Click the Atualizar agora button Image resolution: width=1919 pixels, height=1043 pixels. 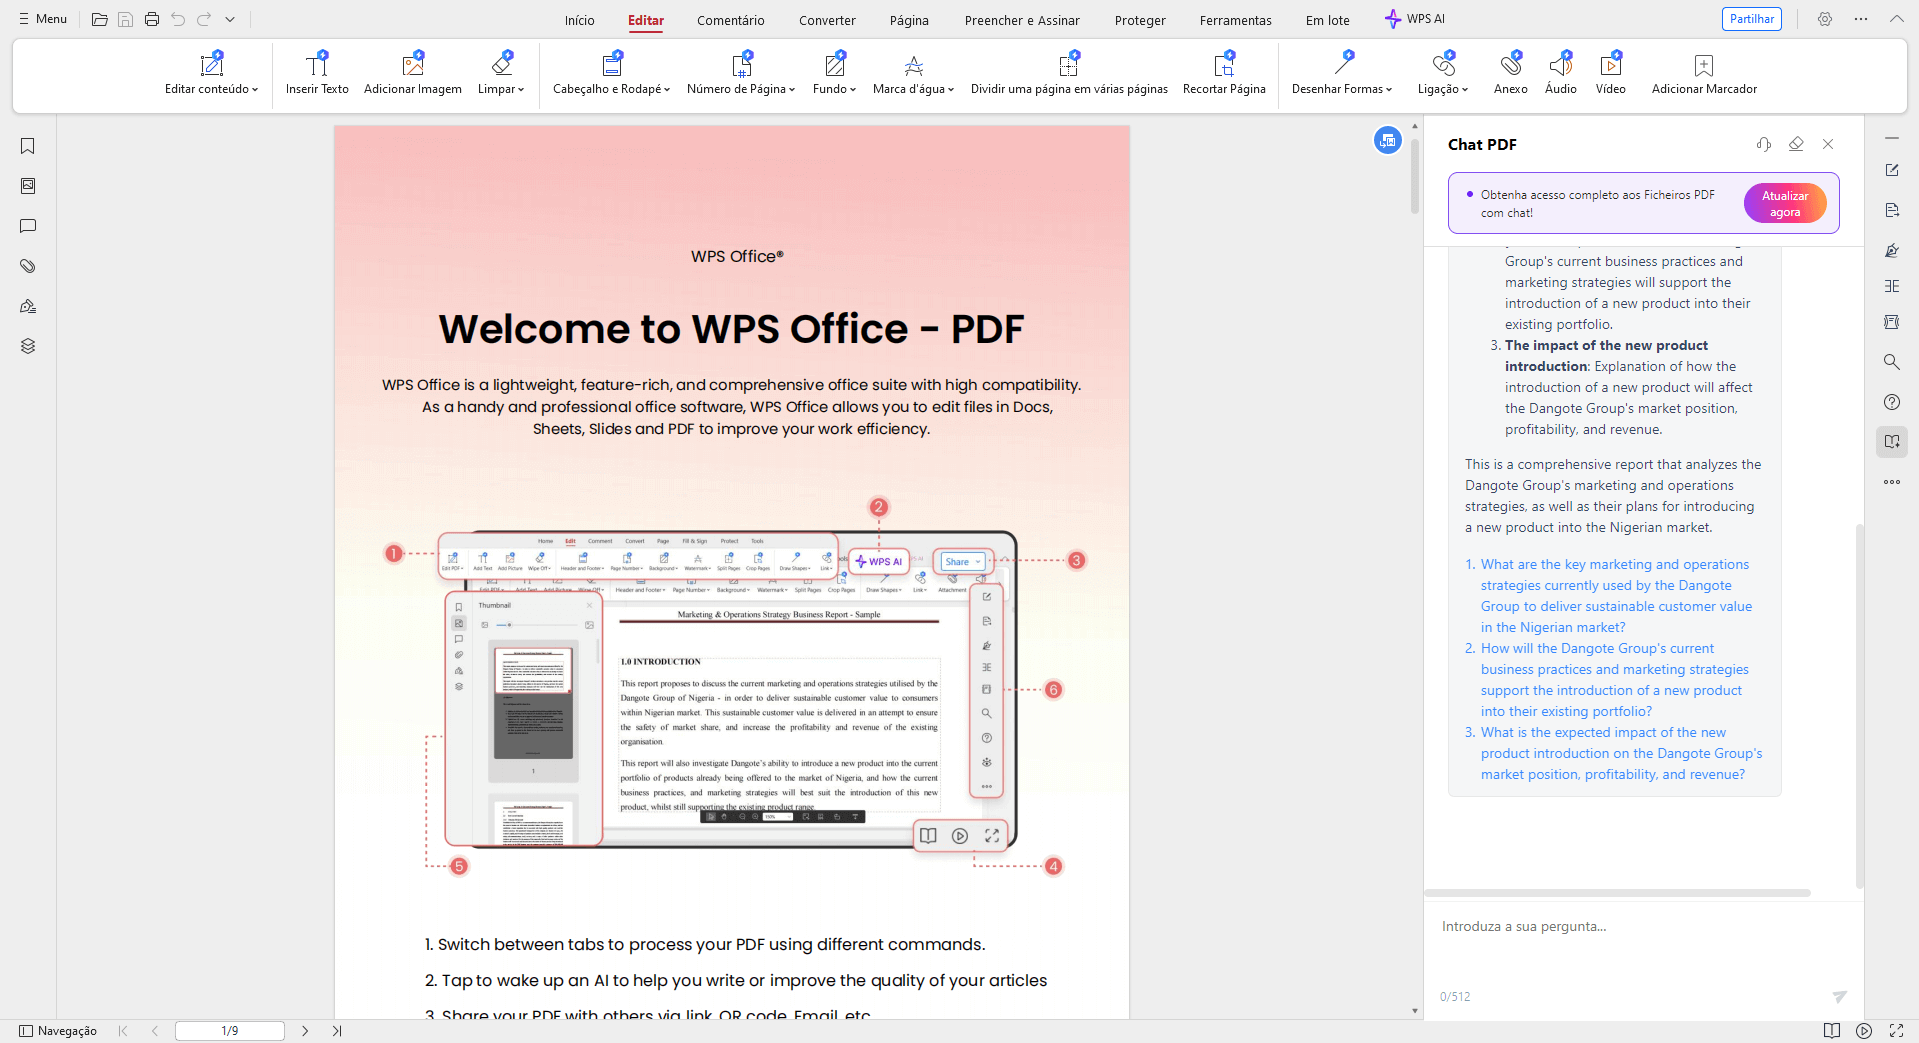click(1785, 204)
